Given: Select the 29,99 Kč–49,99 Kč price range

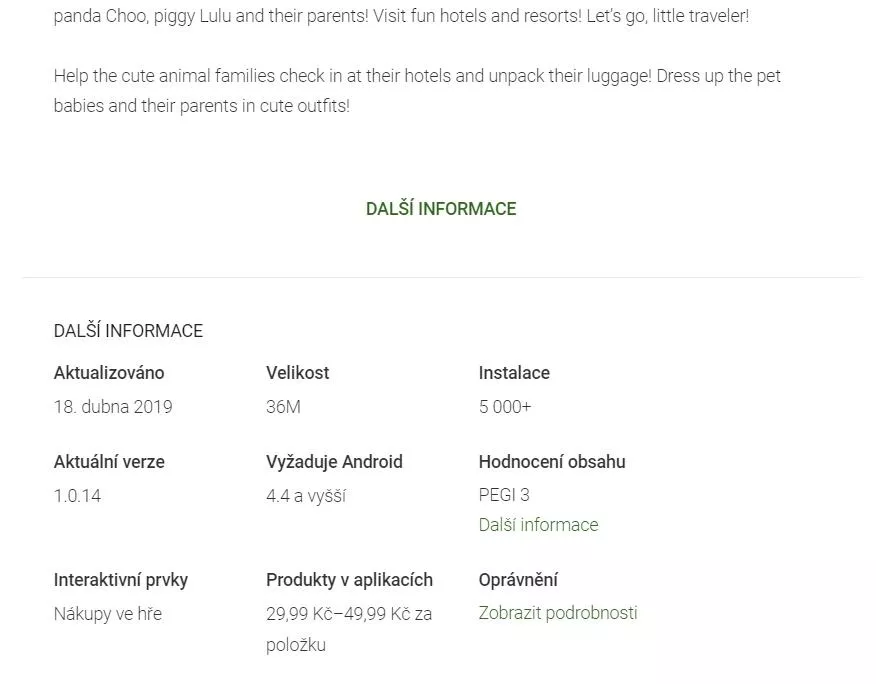Looking at the screenshot, I should coord(338,614).
